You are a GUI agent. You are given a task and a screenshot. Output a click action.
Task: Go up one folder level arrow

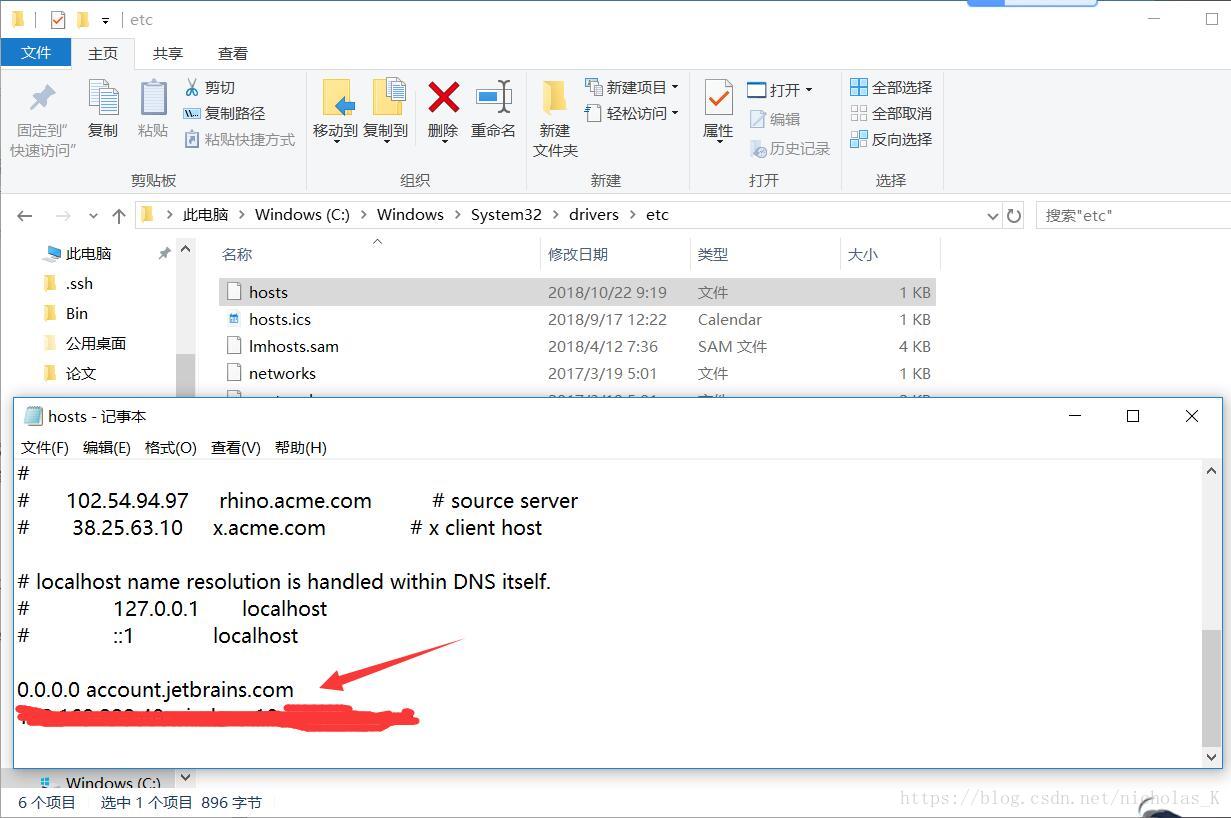119,215
